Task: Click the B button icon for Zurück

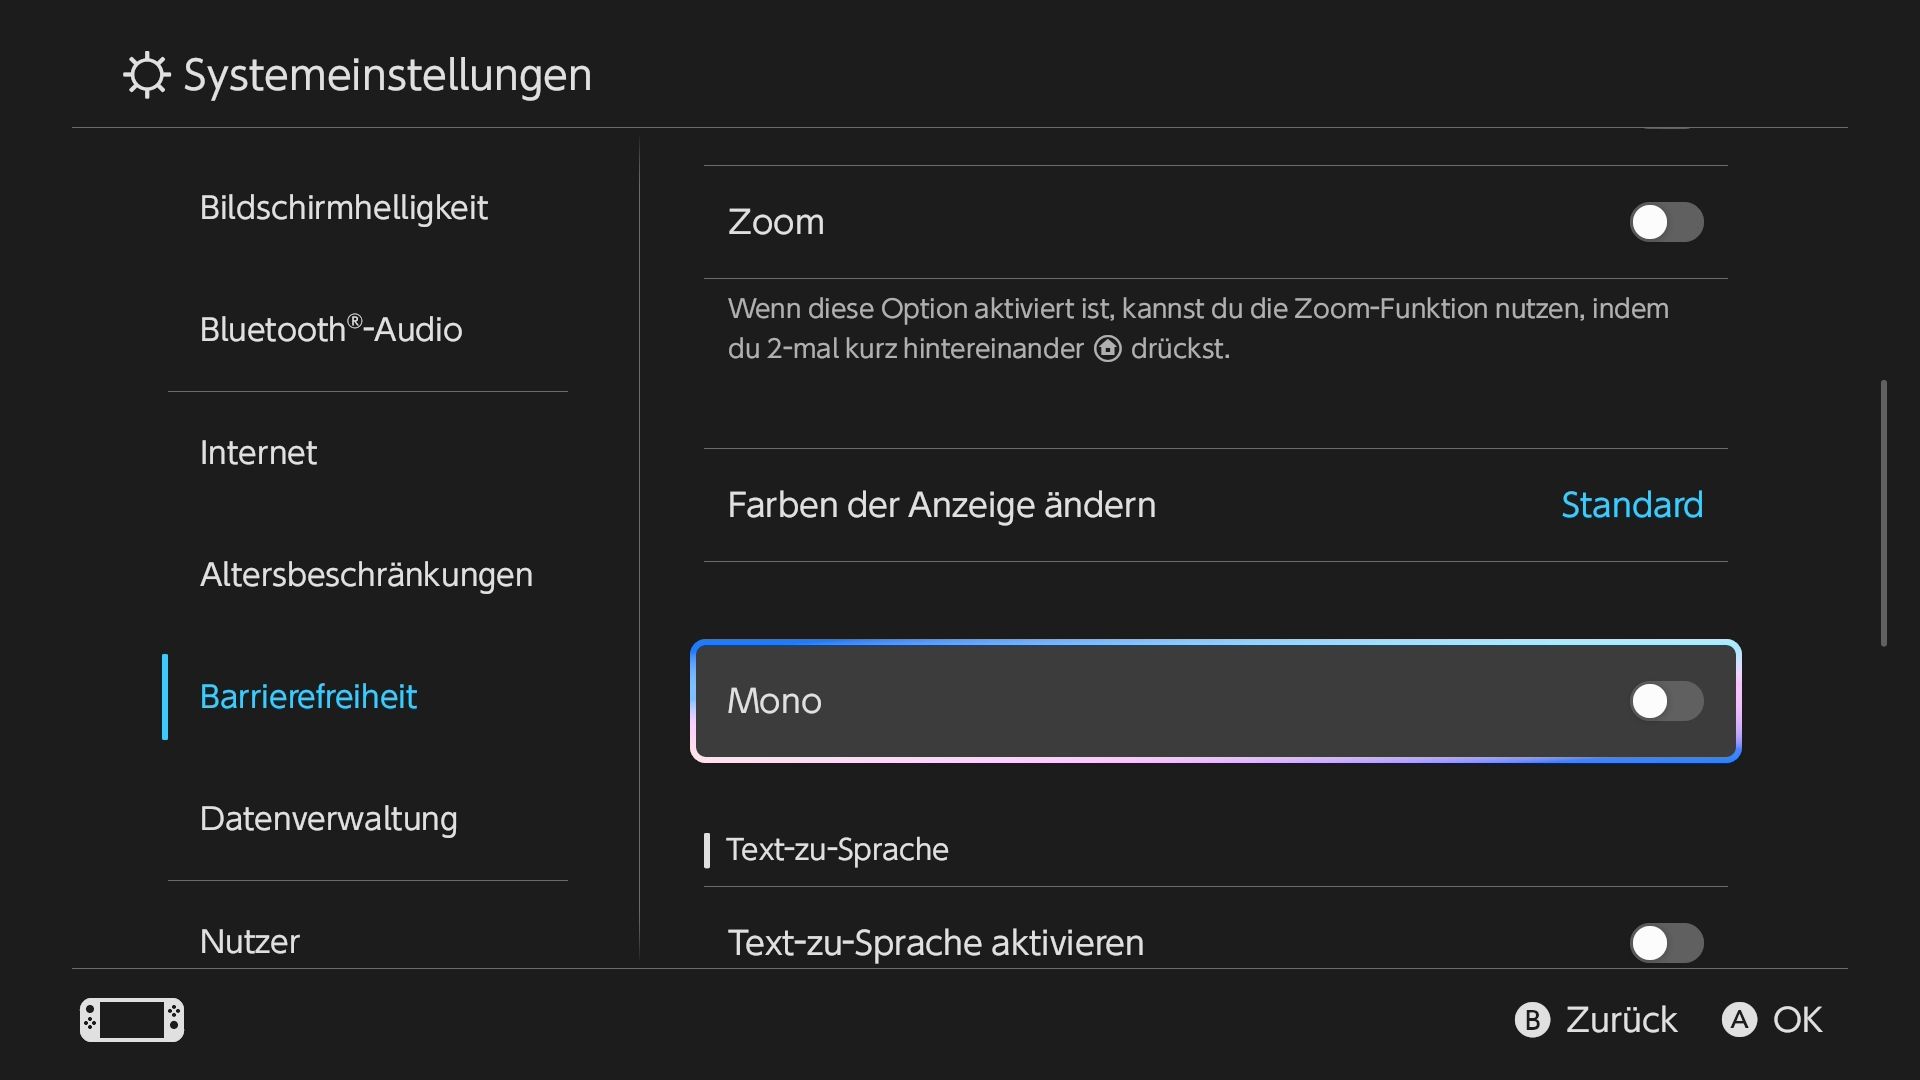Action: (1532, 1020)
